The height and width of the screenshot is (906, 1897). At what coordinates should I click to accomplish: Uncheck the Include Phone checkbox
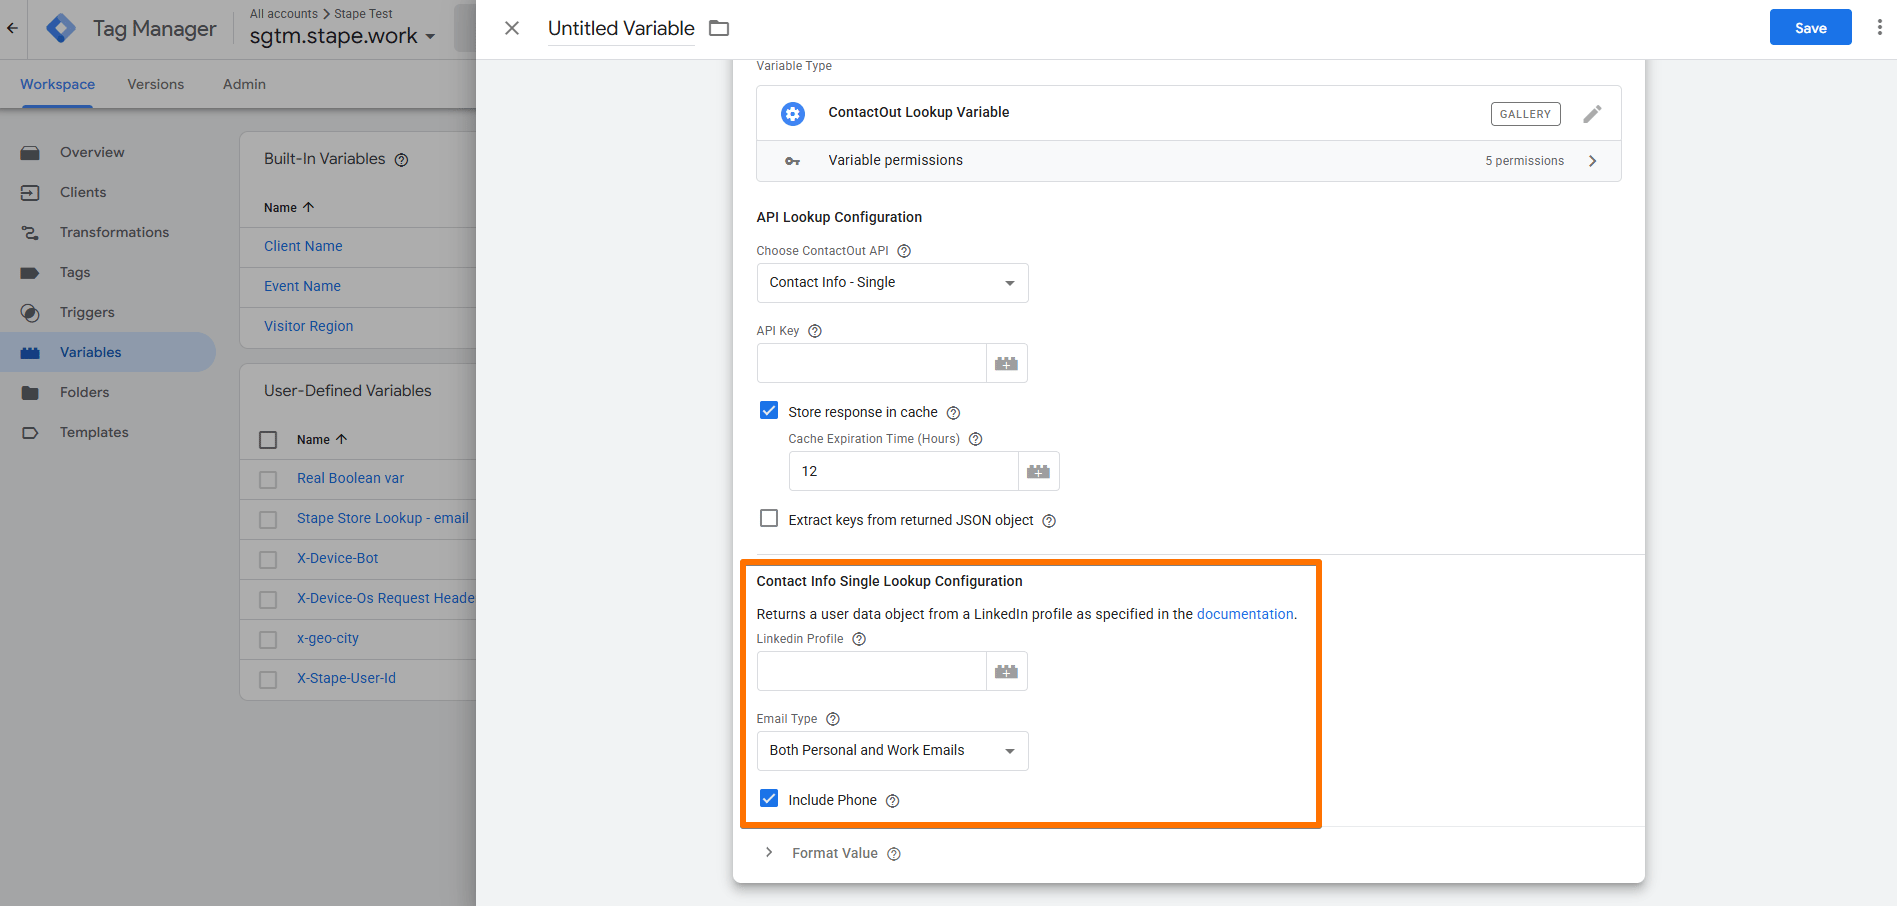pyautogui.click(x=769, y=798)
